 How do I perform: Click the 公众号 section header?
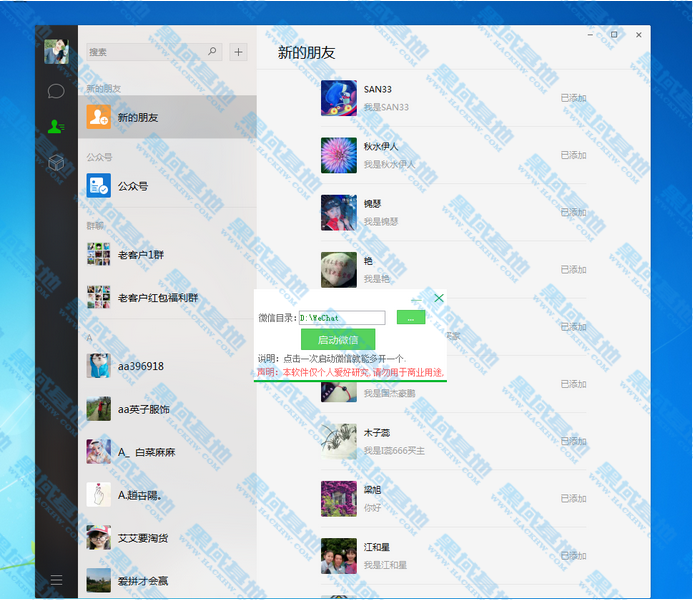tap(99, 157)
